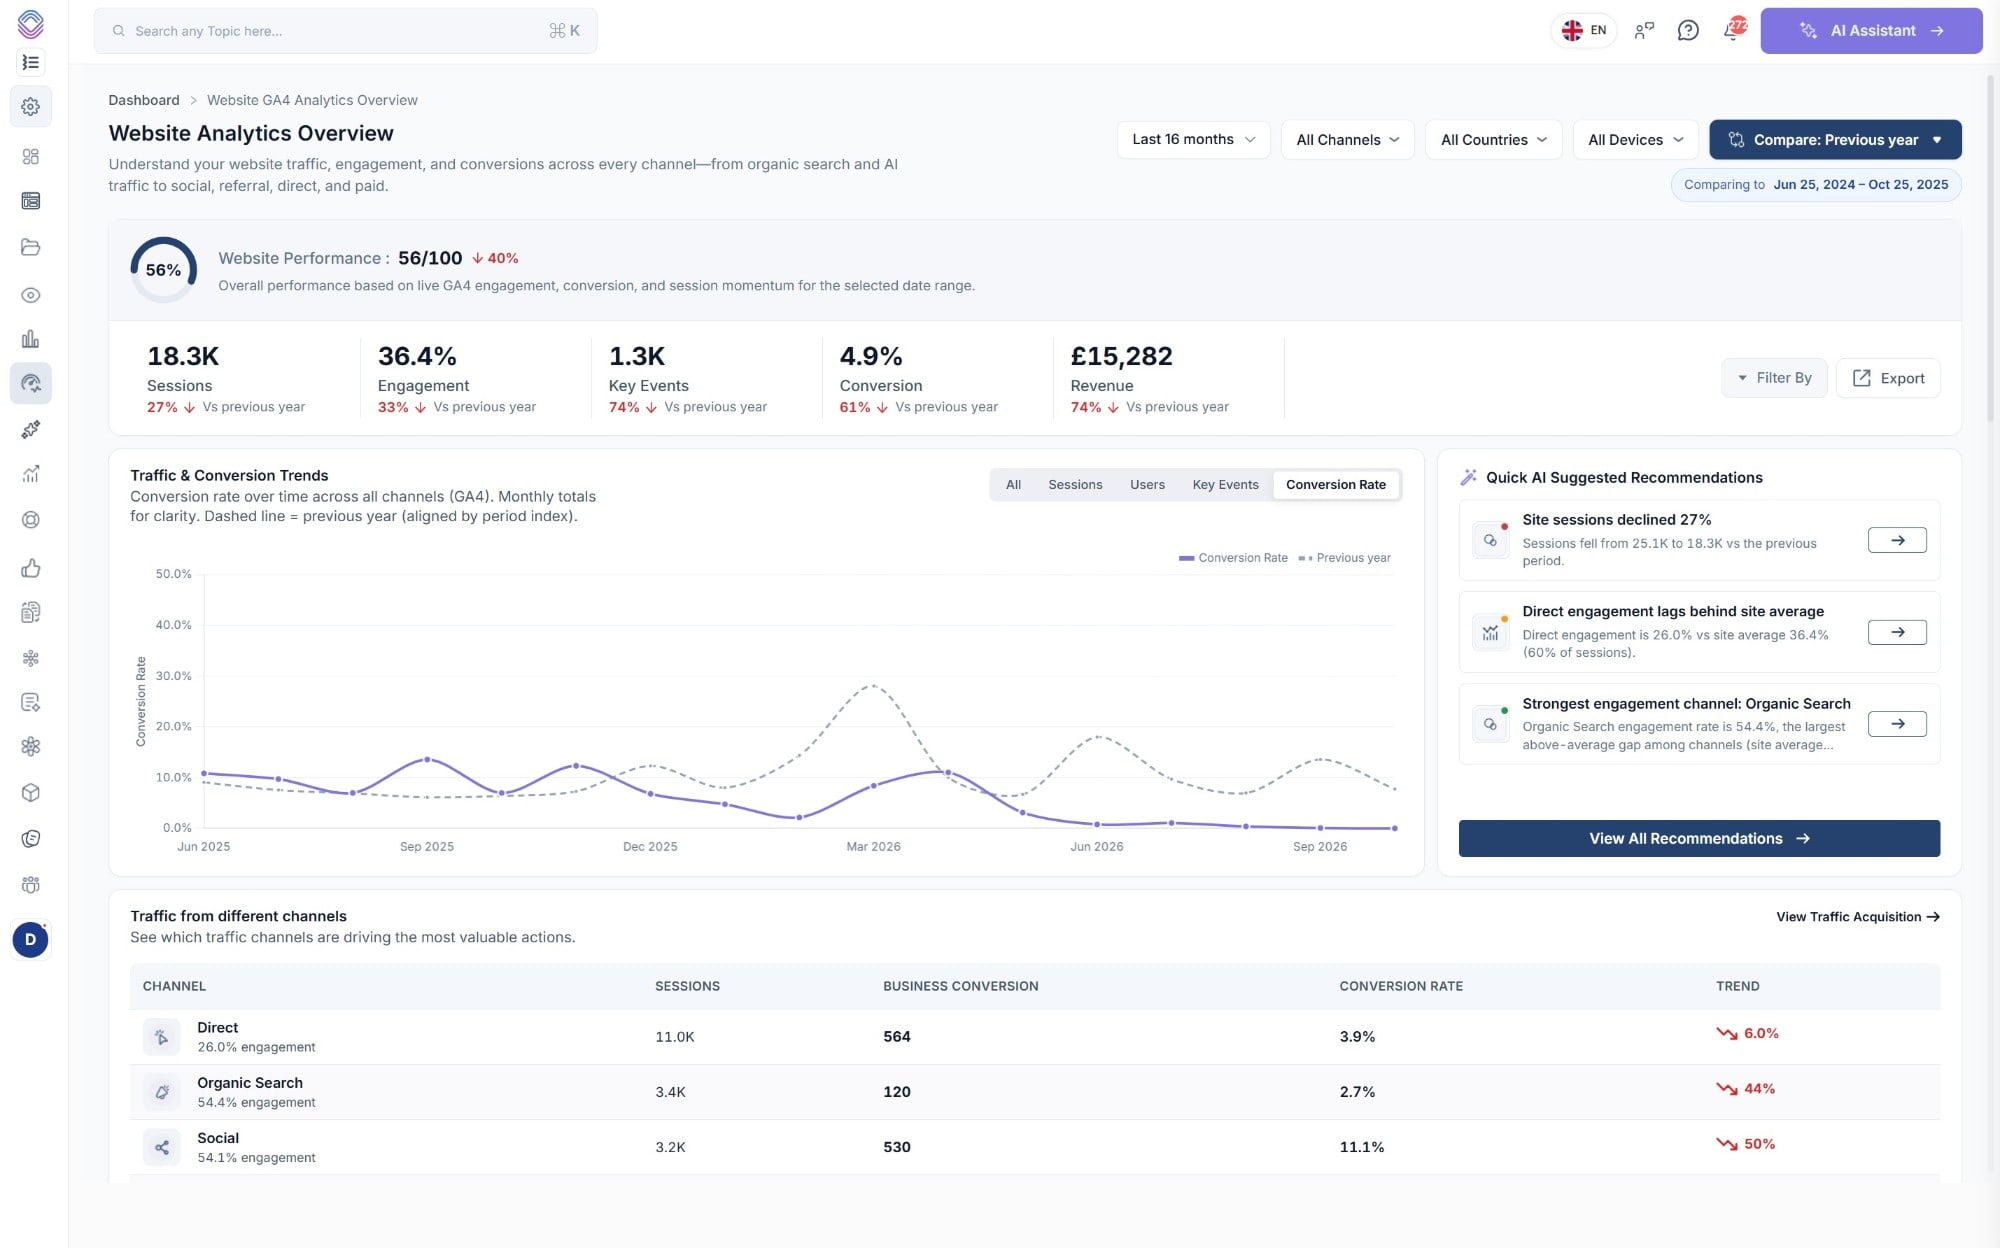This screenshot has width=2000, height=1248.
Task: Open the settings gear in the sidebar
Action: (x=31, y=106)
